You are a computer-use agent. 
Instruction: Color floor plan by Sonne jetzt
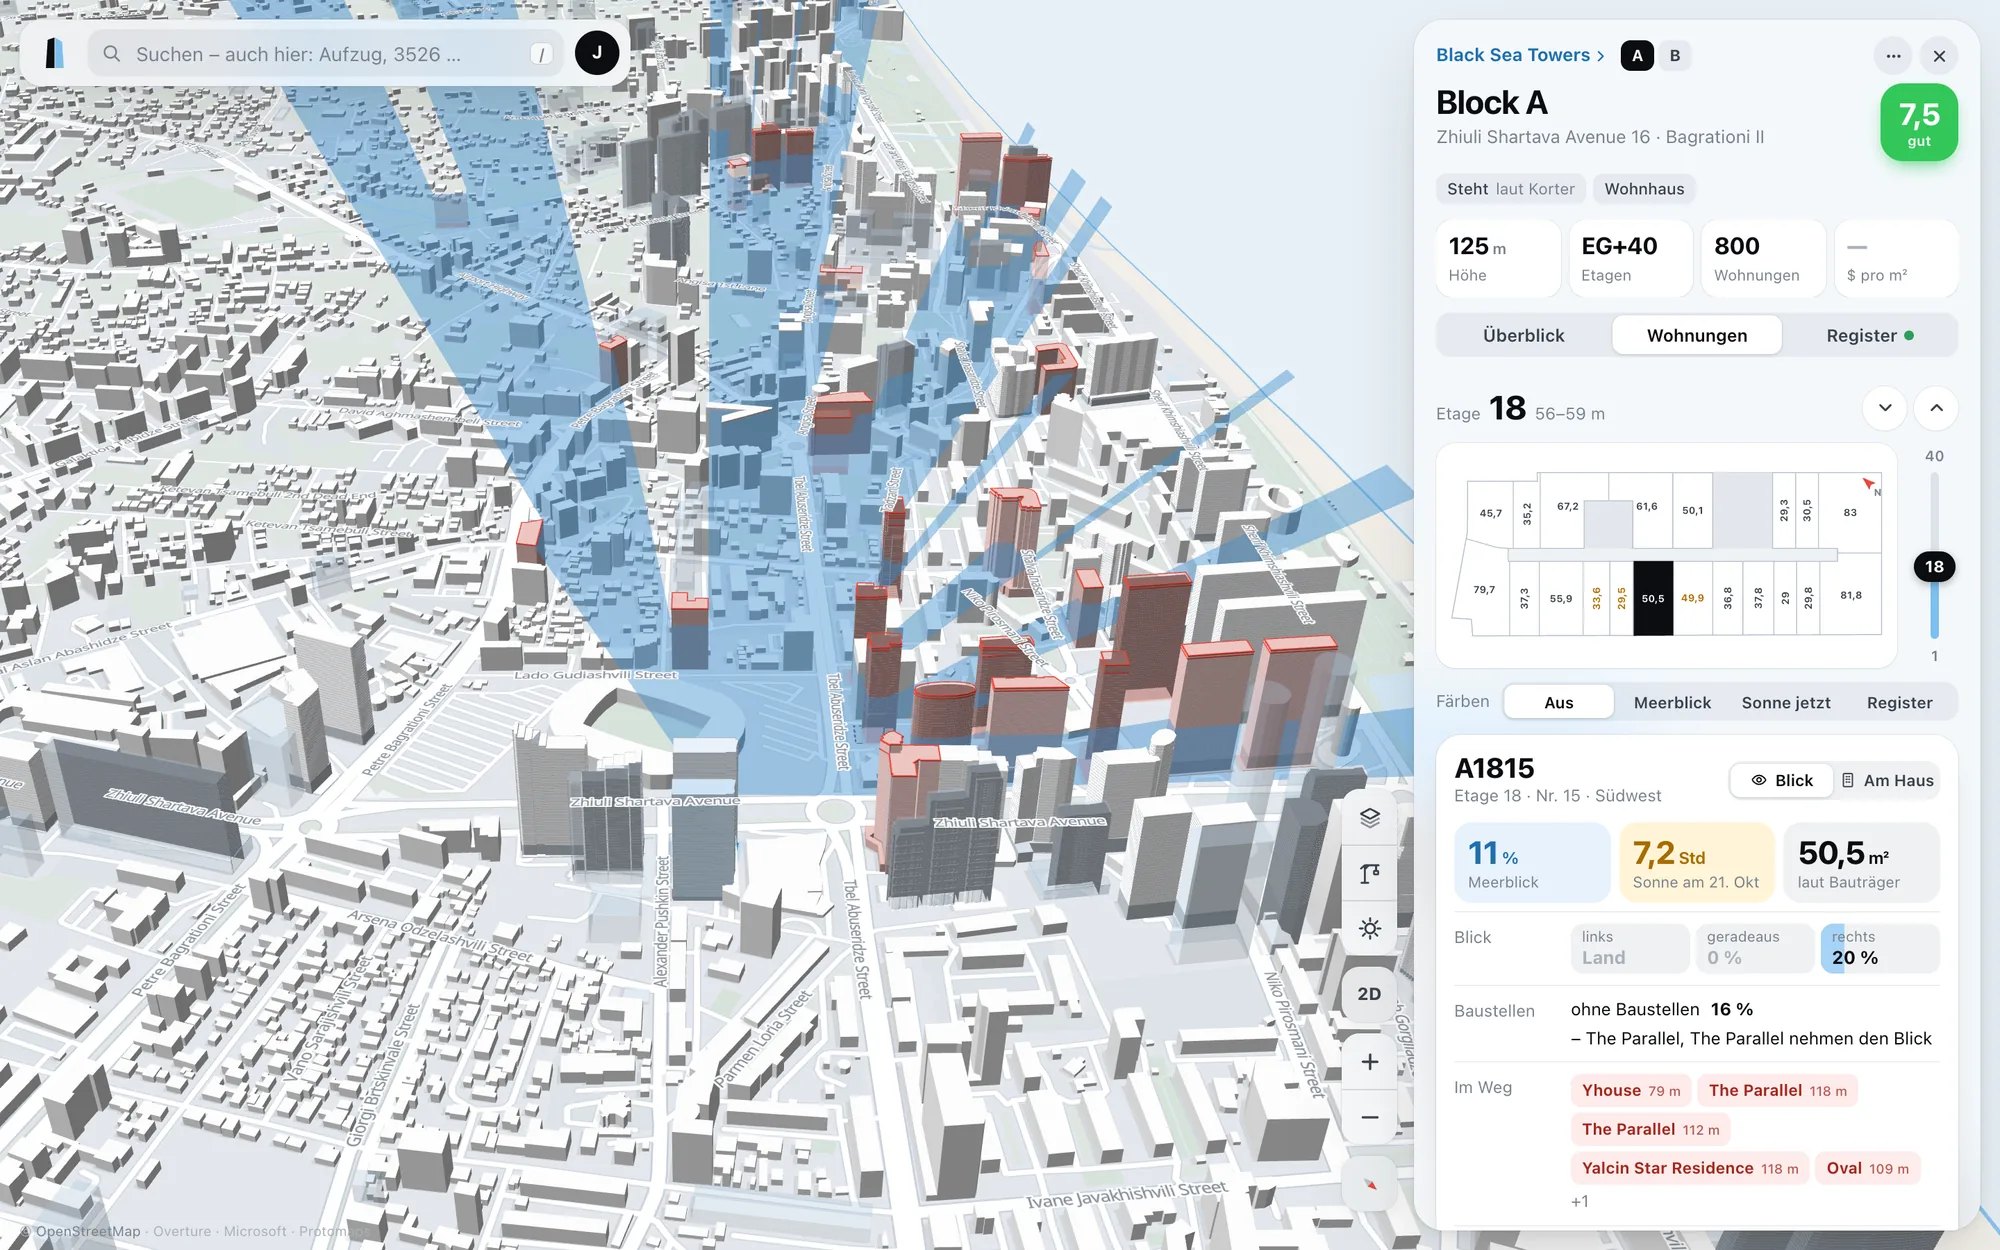pos(1786,702)
